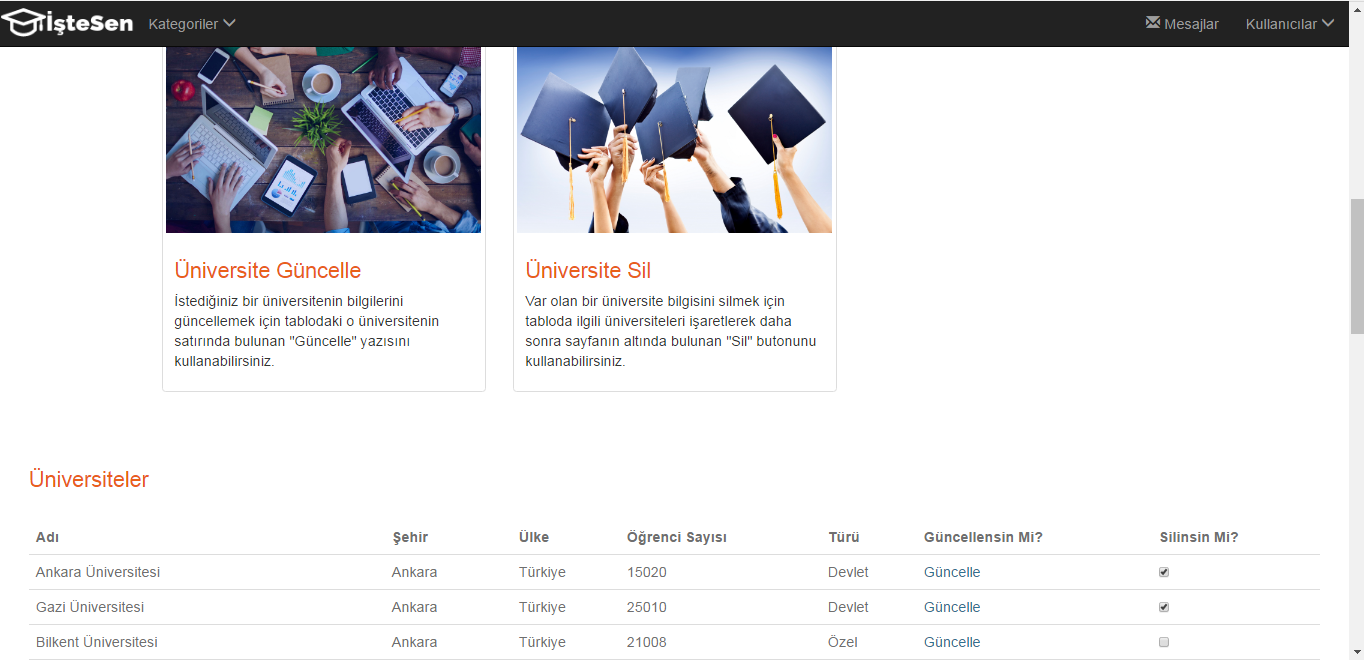Click the laptops workspace image
Screen dimensions: 1364x660
323,140
